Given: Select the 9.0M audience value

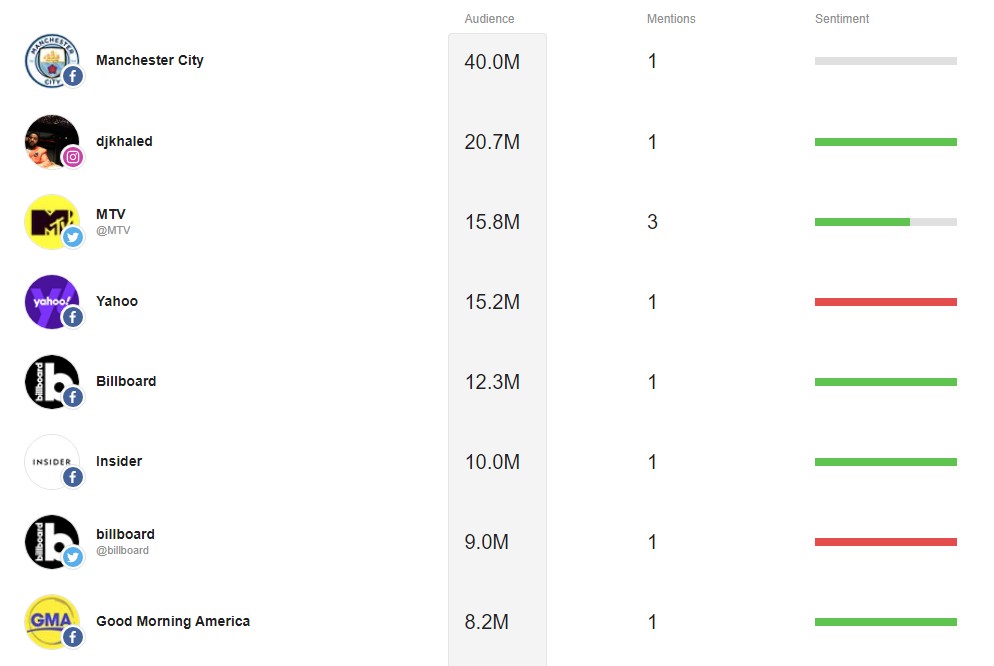Looking at the screenshot, I should (486, 542).
